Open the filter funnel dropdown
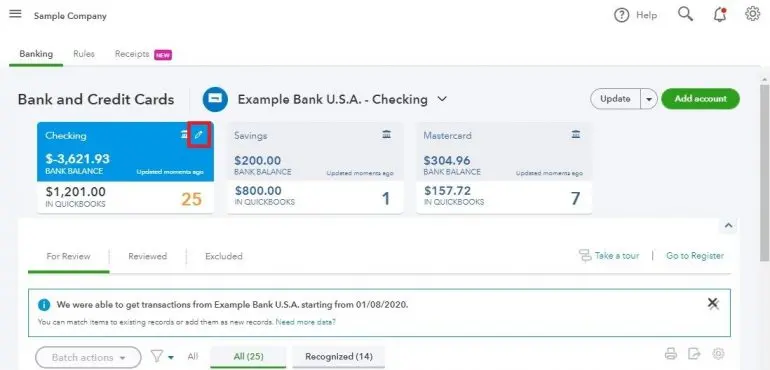The height and width of the screenshot is (370, 770). pyautogui.click(x=162, y=356)
